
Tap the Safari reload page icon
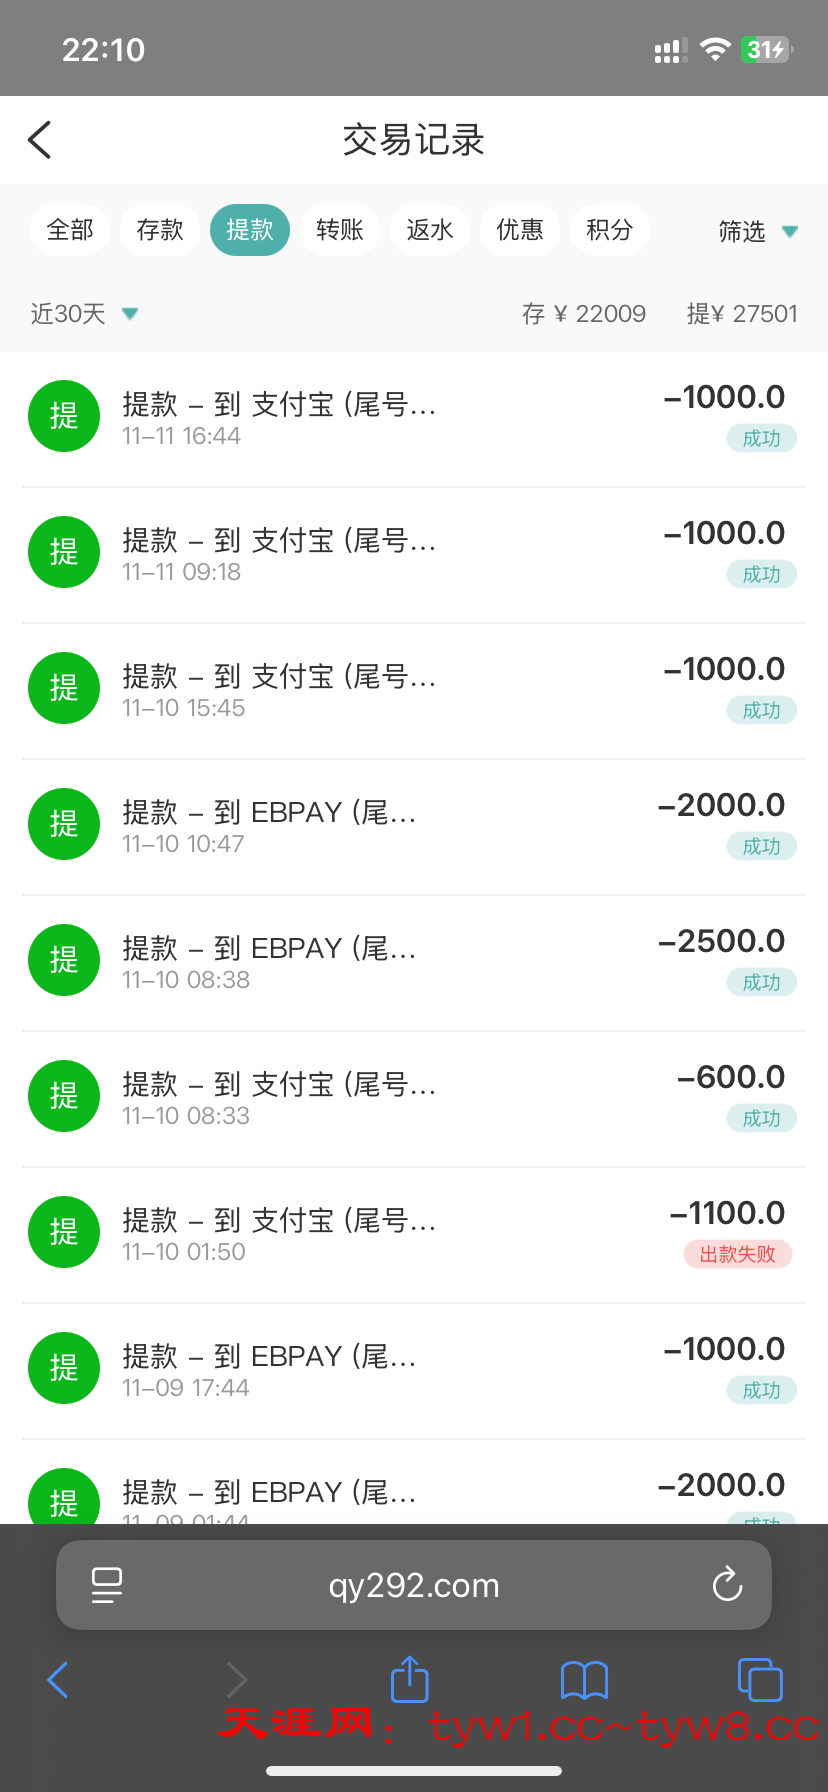point(727,1584)
